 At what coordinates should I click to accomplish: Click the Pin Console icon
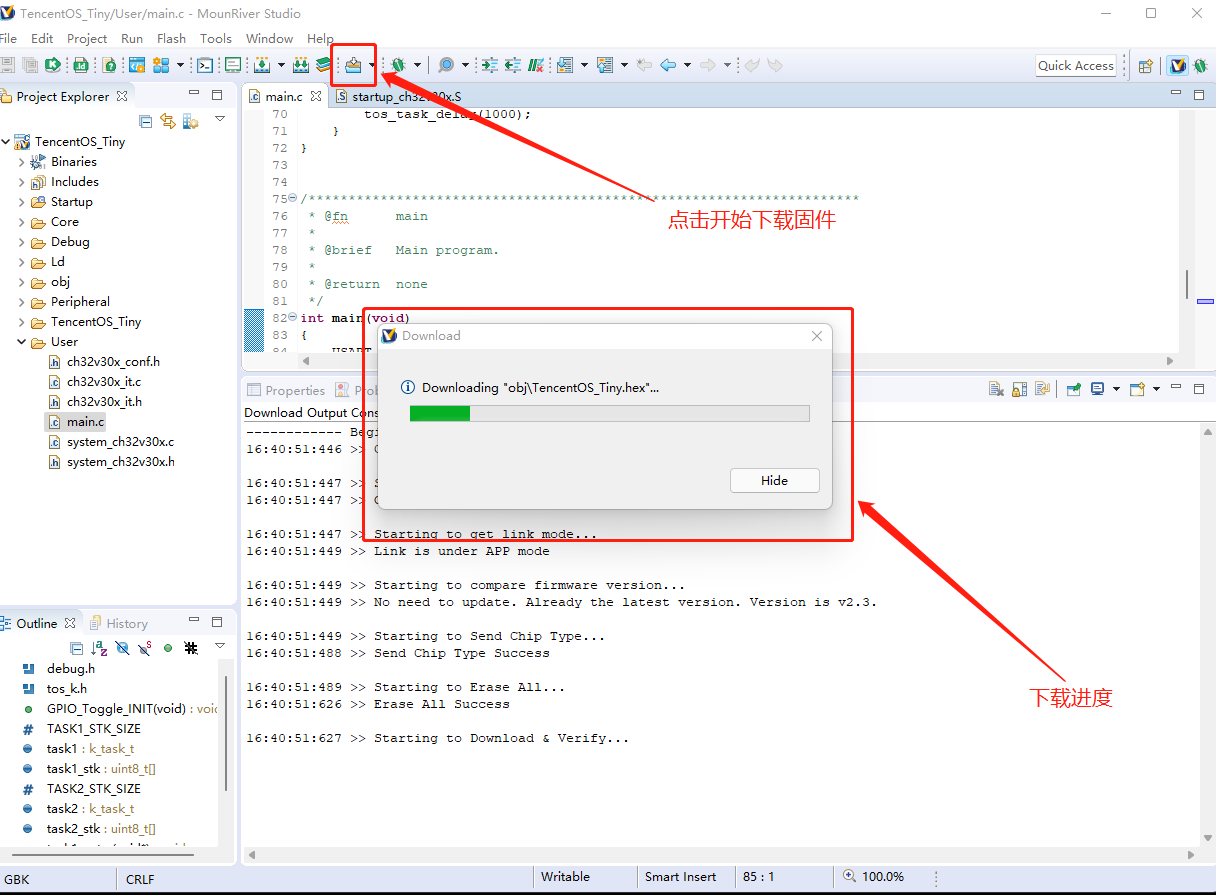pyautogui.click(x=1073, y=389)
